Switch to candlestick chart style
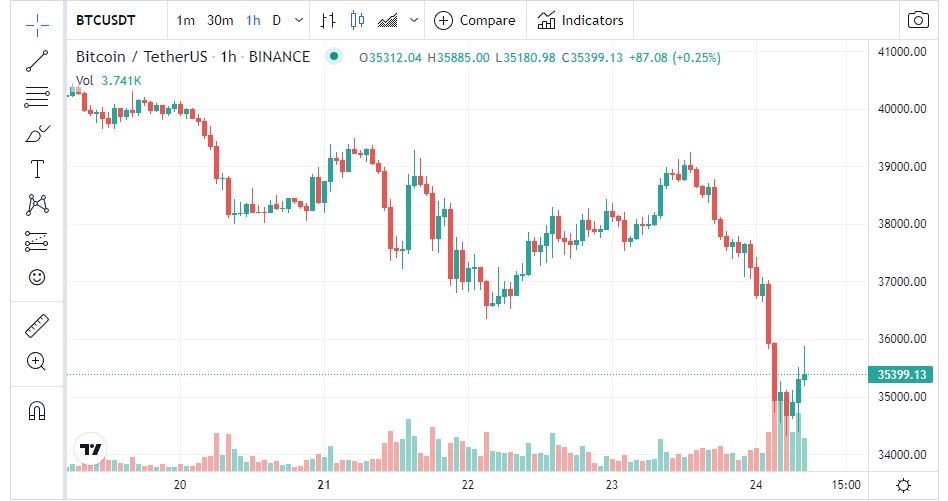Image resolution: width=948 pixels, height=501 pixels. coord(357,21)
